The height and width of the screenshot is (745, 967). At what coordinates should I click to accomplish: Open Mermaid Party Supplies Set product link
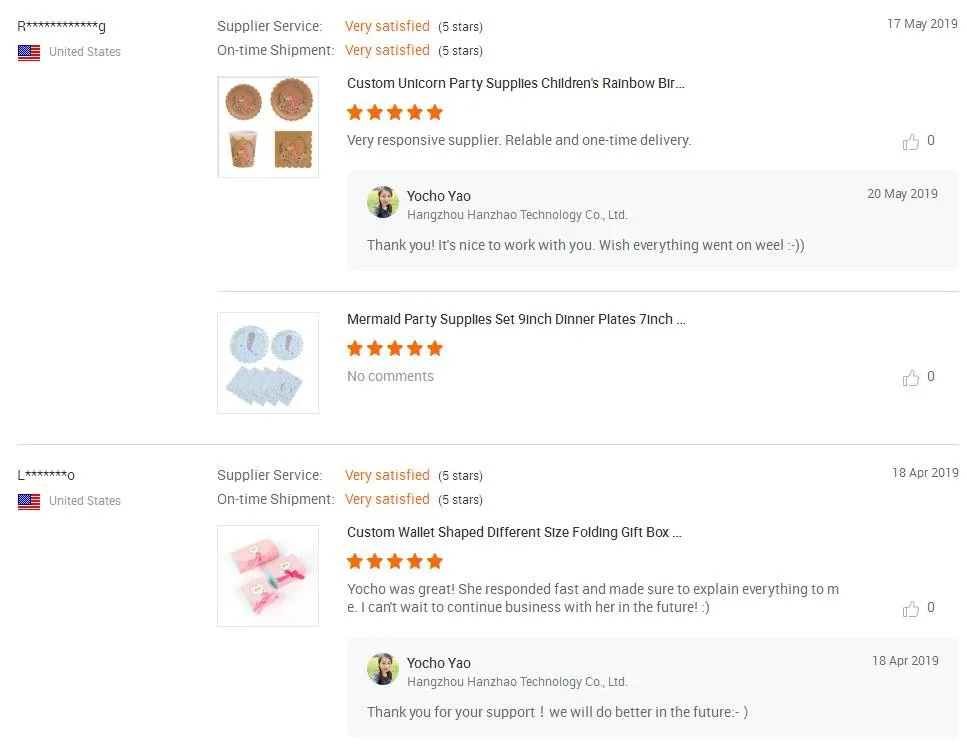(516, 320)
